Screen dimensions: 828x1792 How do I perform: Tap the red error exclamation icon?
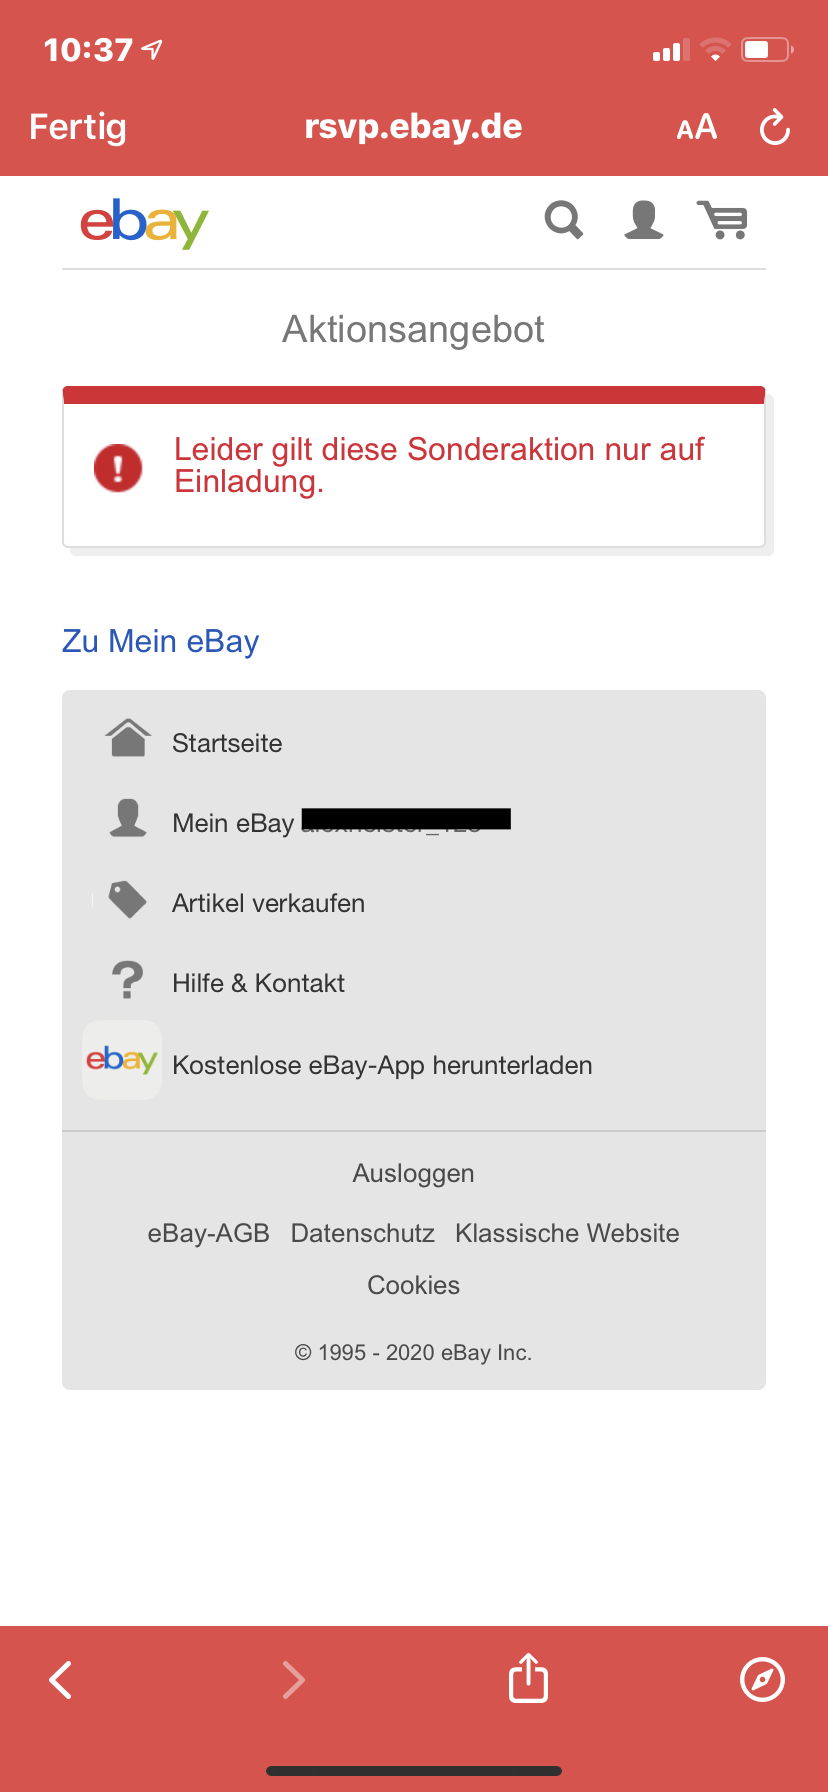118,467
